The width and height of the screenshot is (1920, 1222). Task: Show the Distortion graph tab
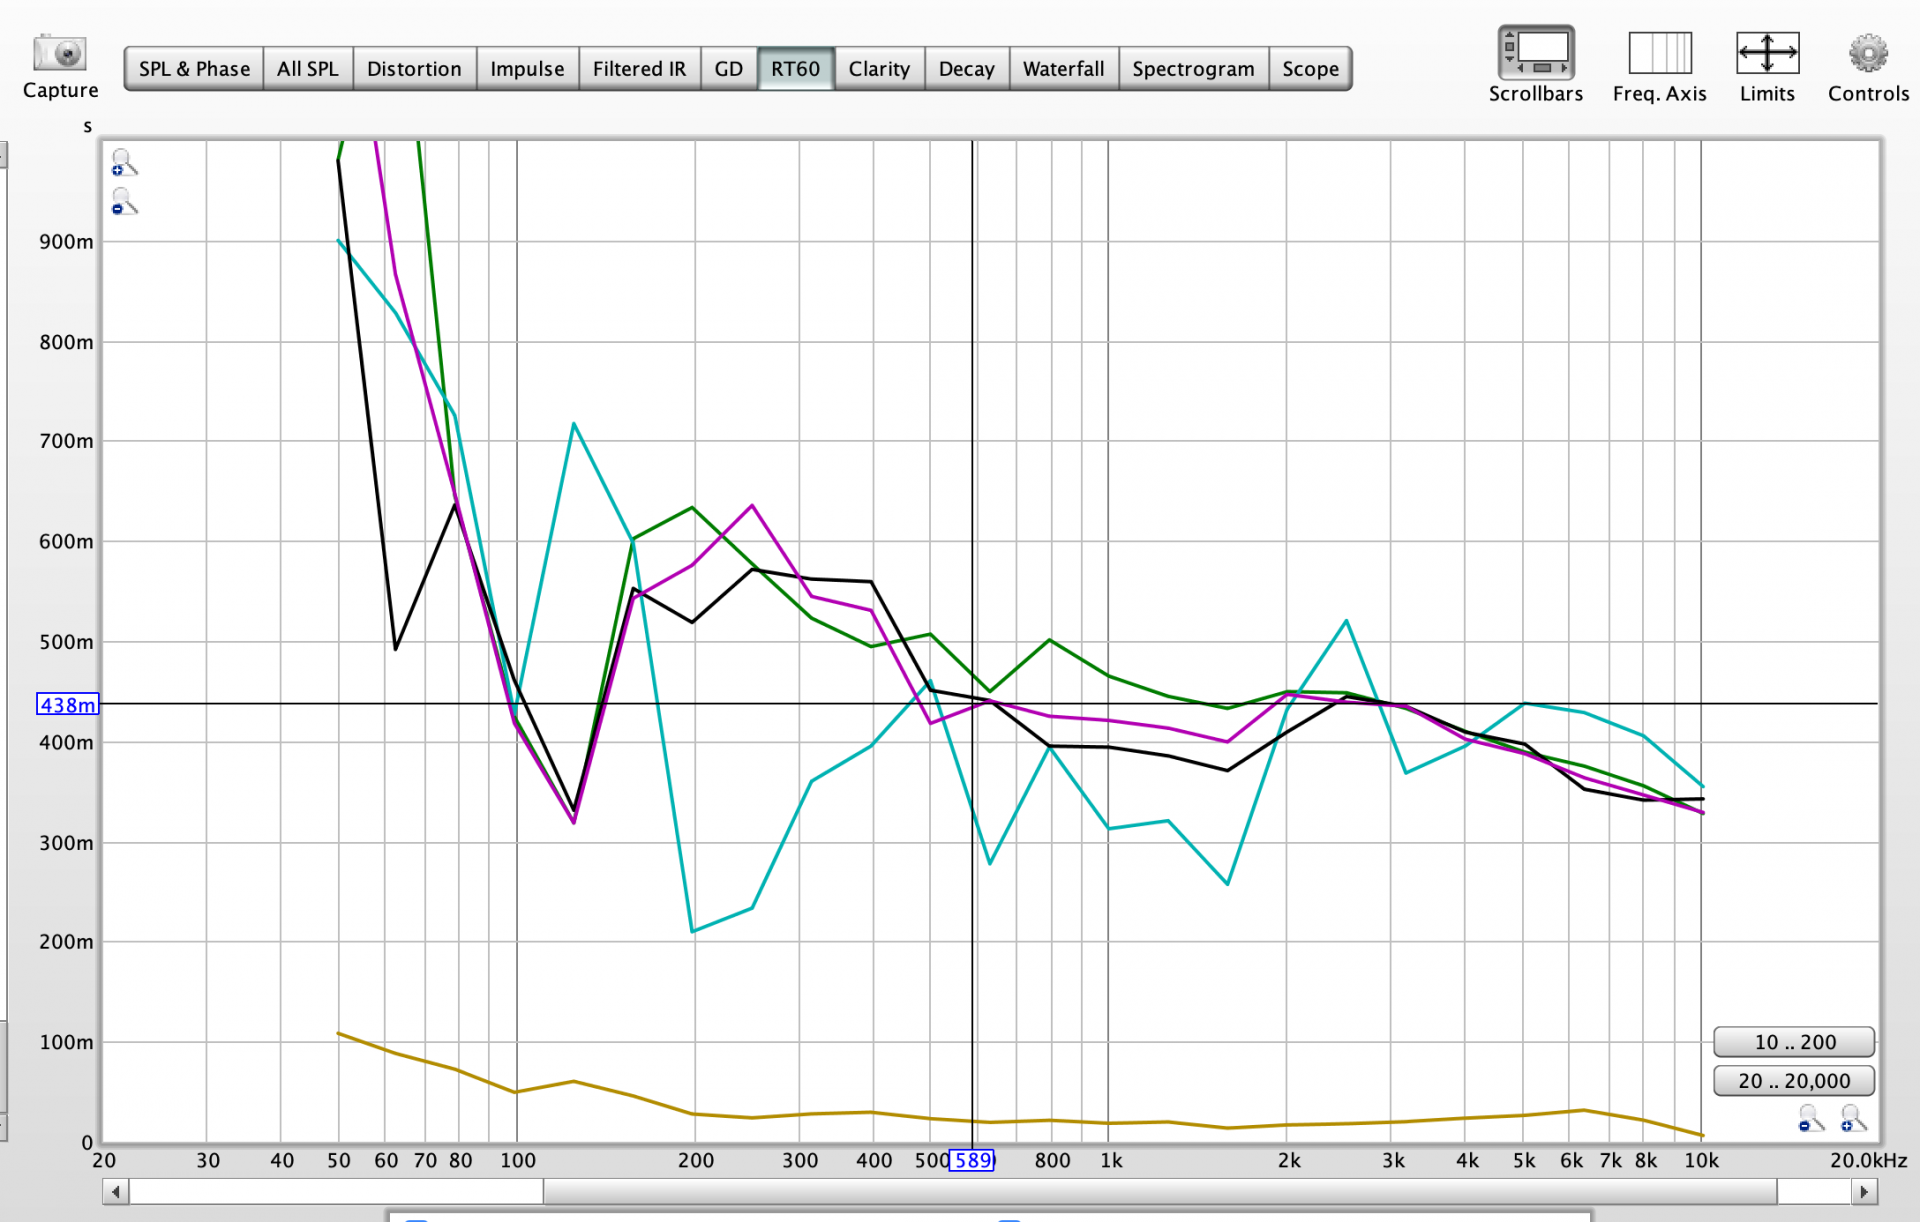[x=414, y=69]
